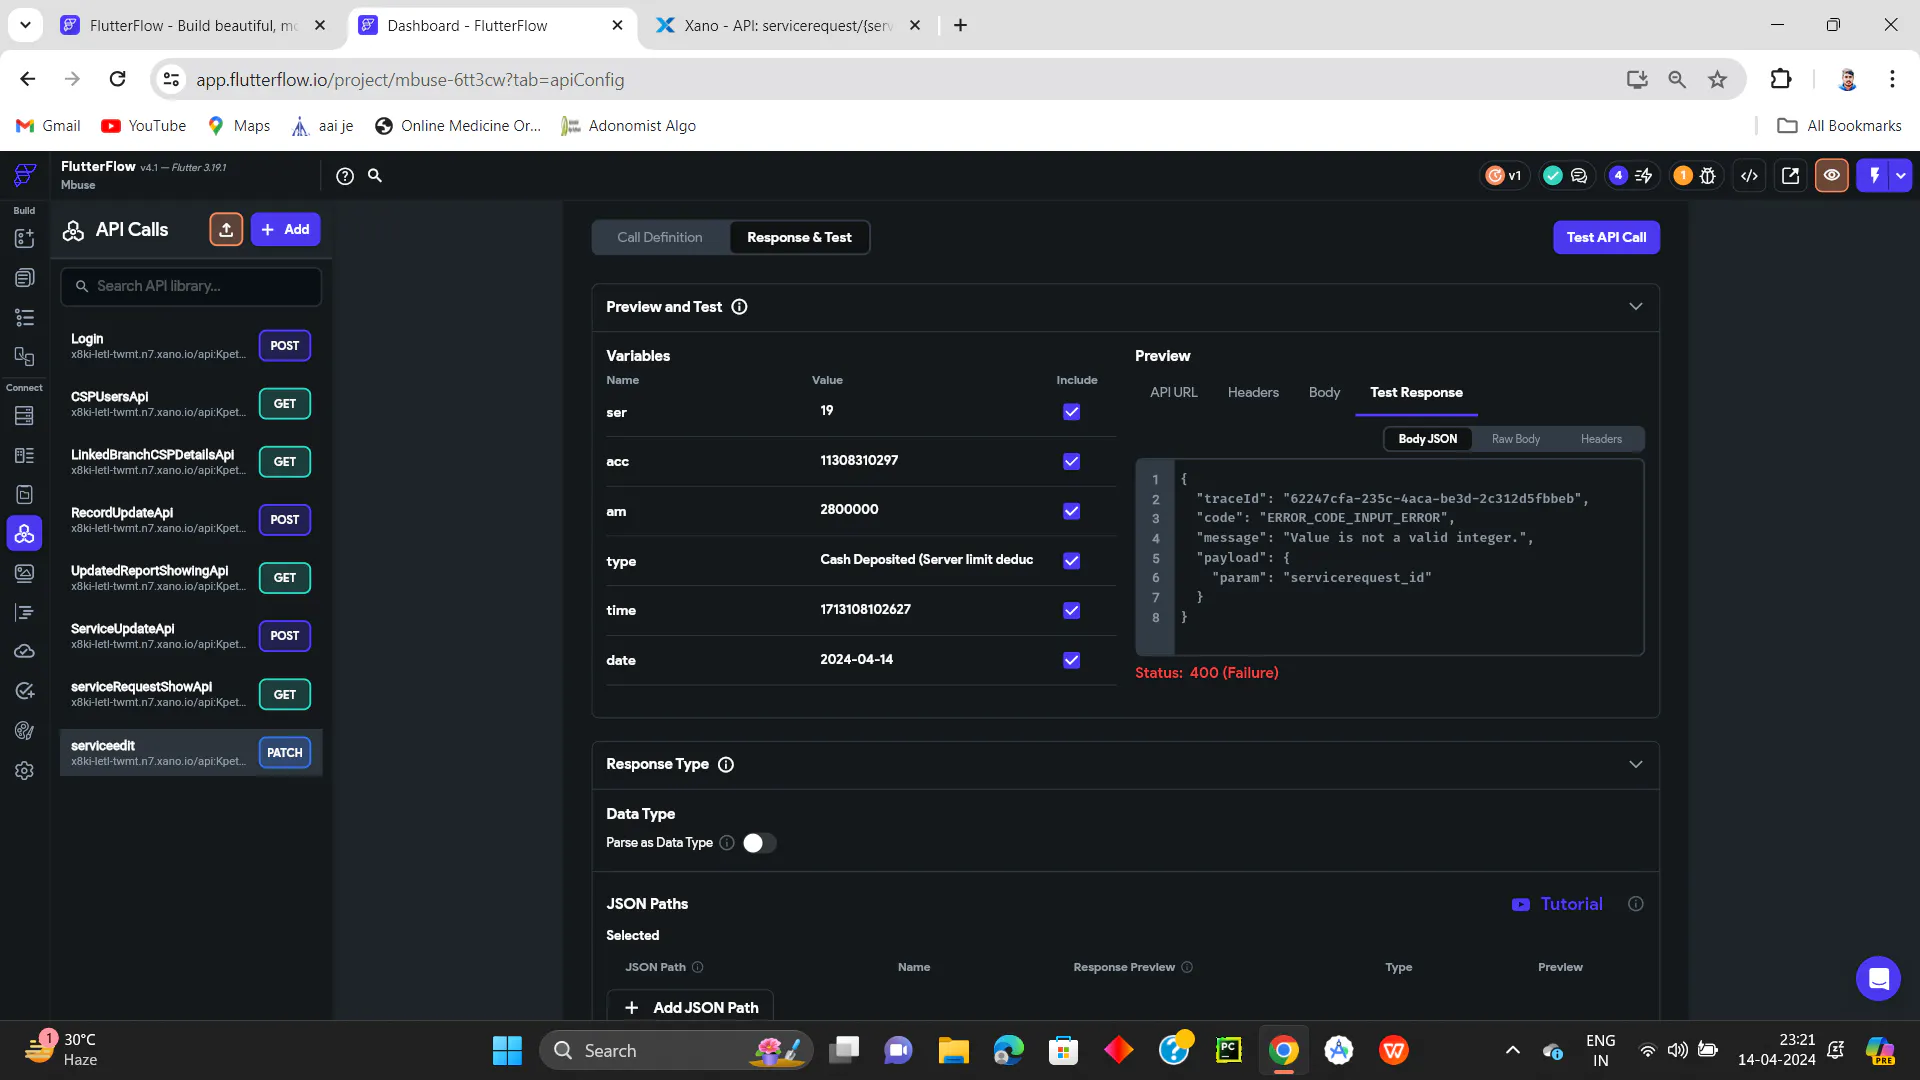Viewport: 1920px width, 1080px height.
Task: Open the comments chat icon in top toolbar
Action: (1579, 176)
